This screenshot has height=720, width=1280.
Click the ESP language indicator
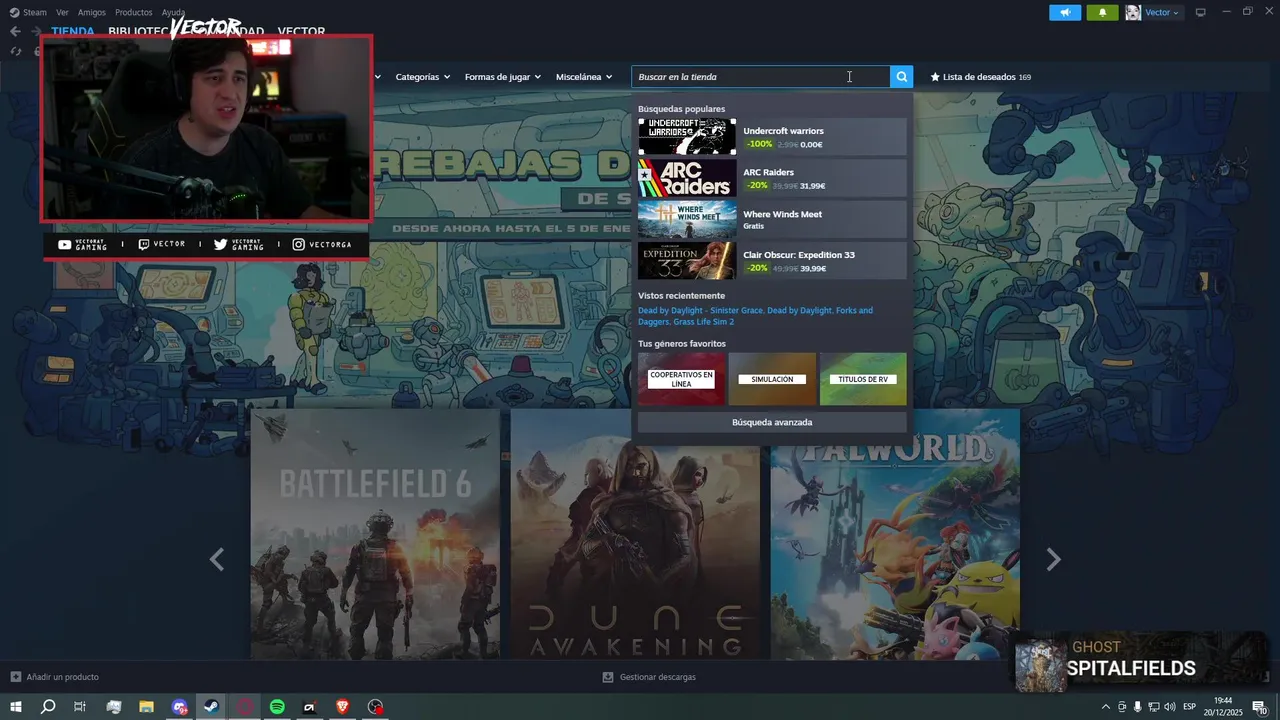point(1190,707)
